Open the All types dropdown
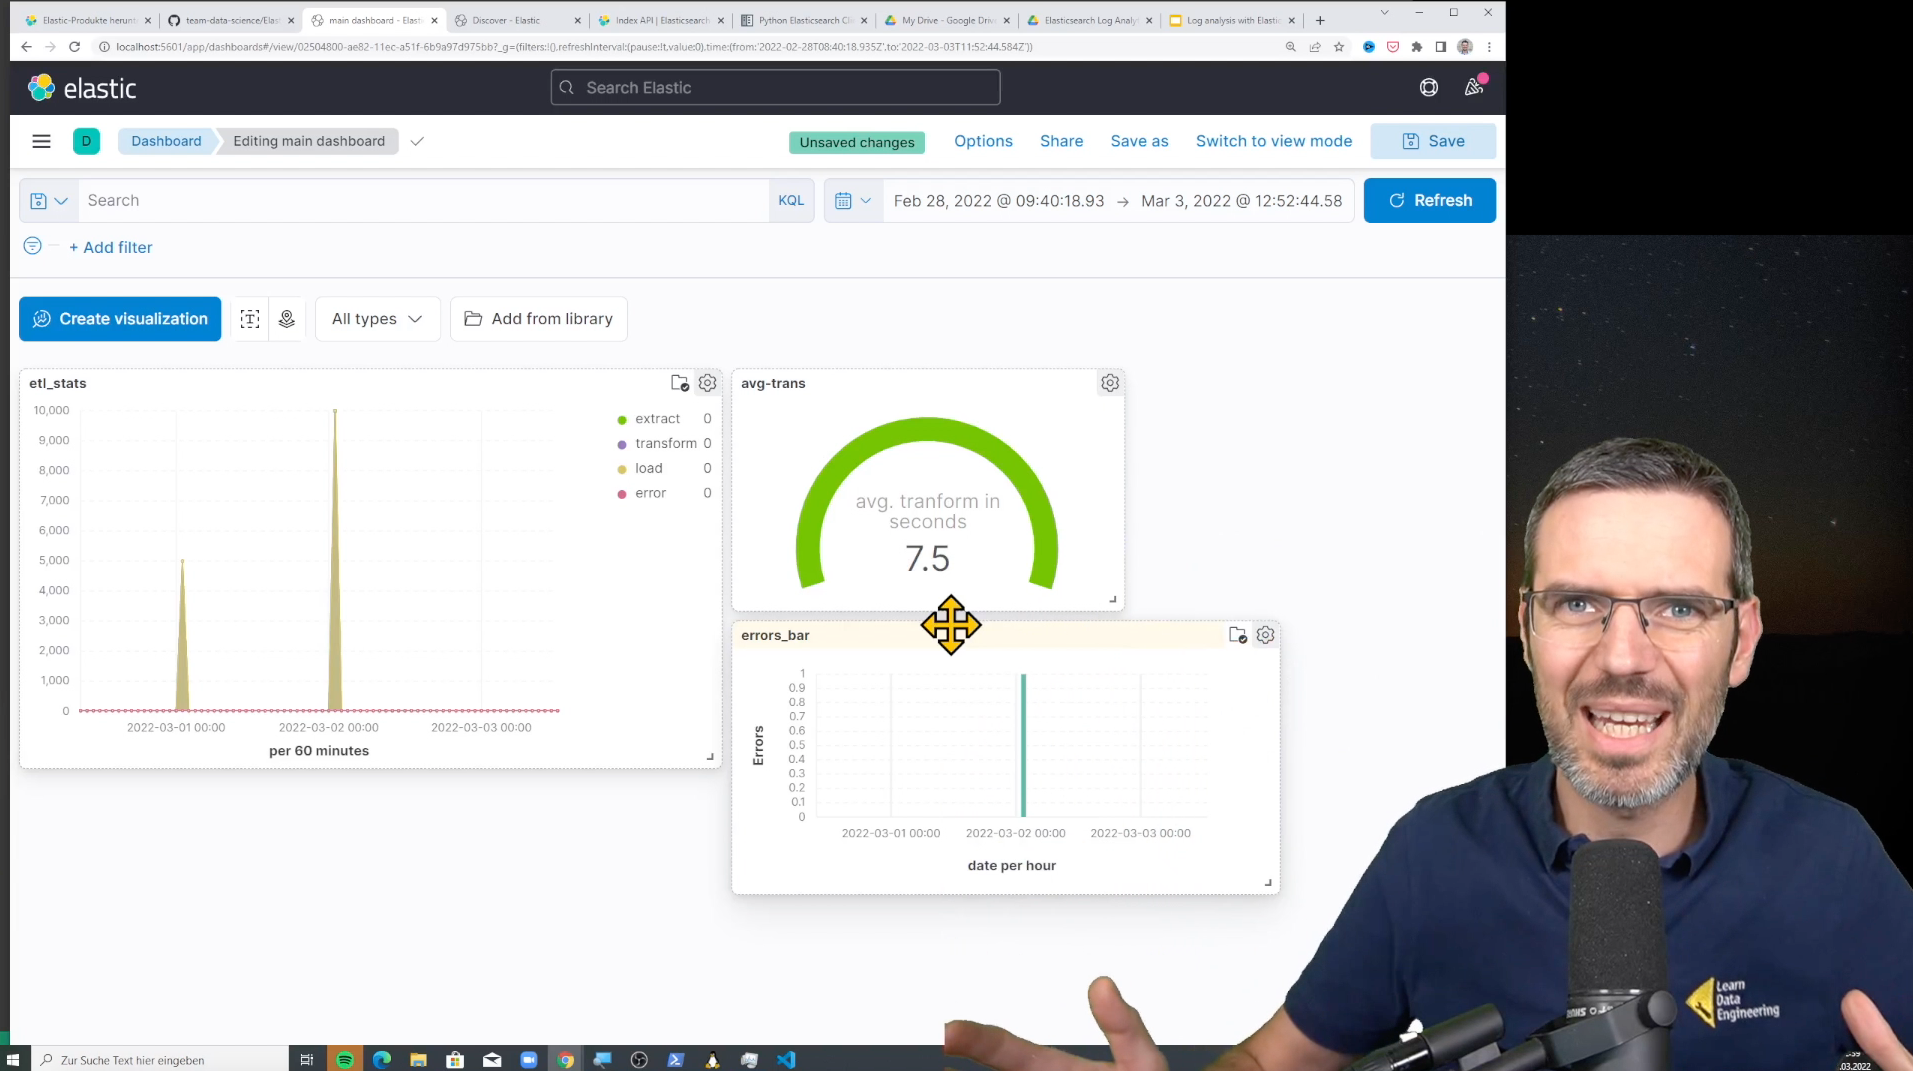 377,319
